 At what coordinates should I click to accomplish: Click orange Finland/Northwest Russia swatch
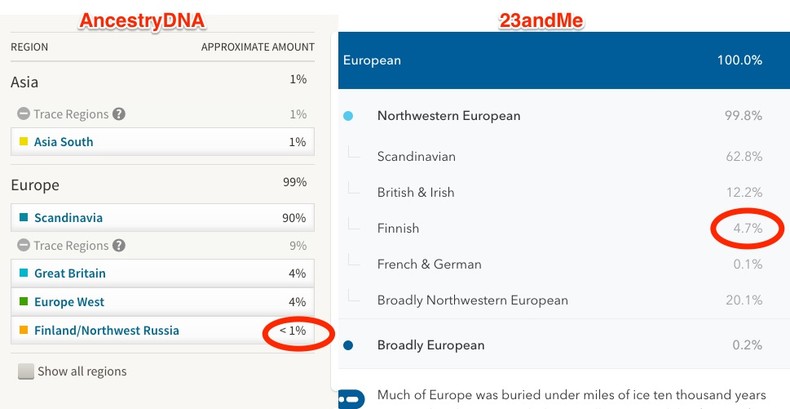coord(23,330)
